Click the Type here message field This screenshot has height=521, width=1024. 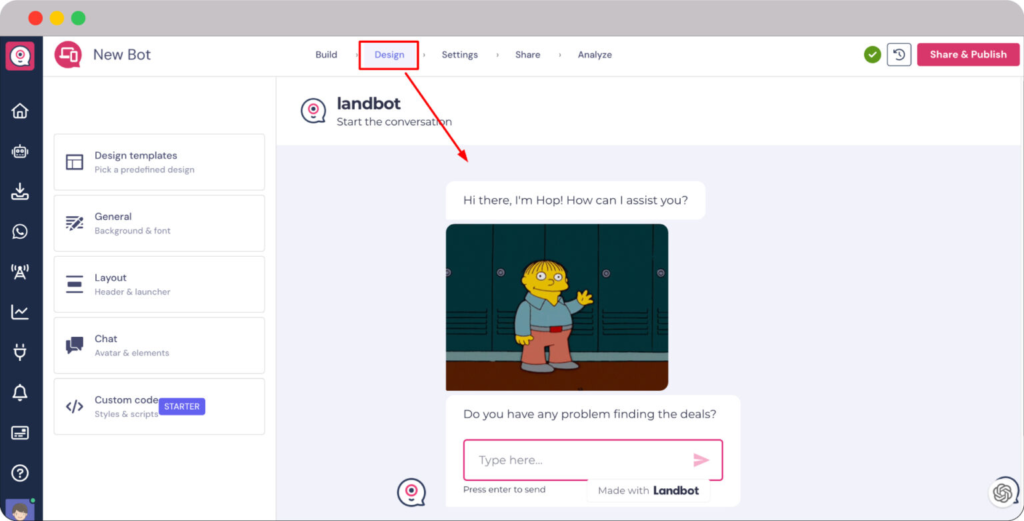(x=593, y=460)
